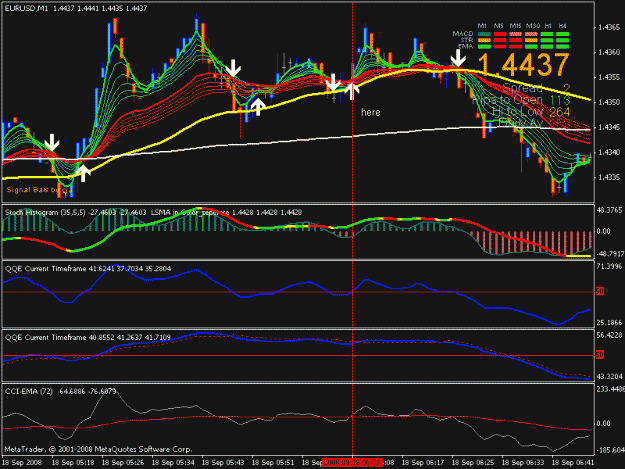Click the 18 Sep 05:43 time label
This screenshot has height=469, width=625.
[223, 463]
